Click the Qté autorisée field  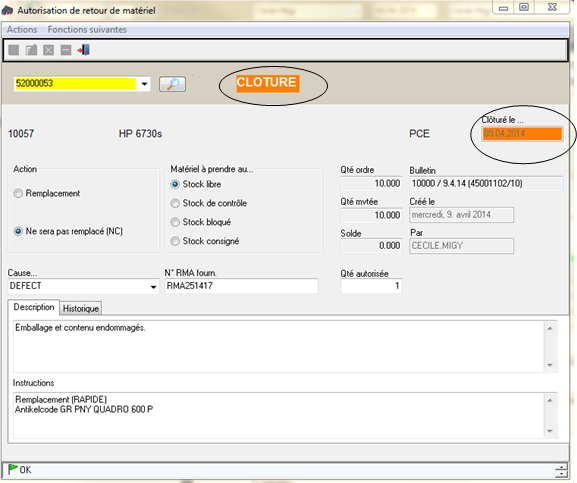(371, 286)
